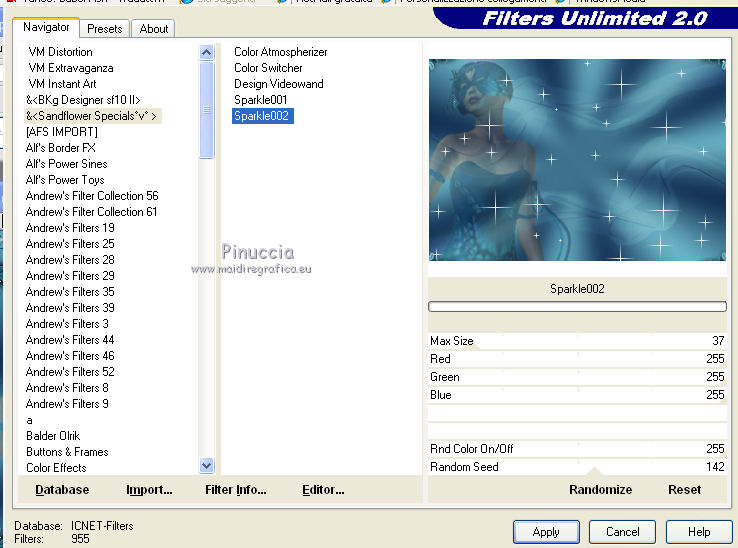This screenshot has height=548, width=738.
Task: Select [AFS IMPORT] category
Action: point(62,132)
